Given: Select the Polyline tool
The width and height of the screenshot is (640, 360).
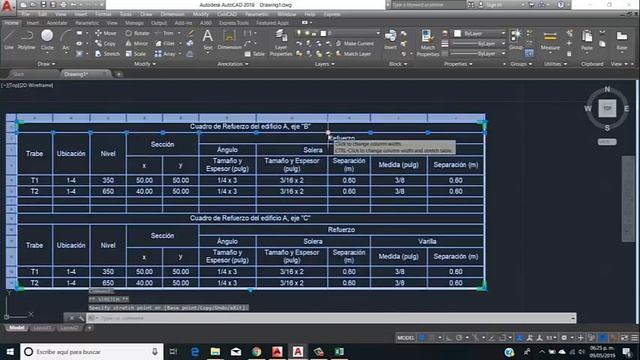Looking at the screenshot, I should coord(27,40).
